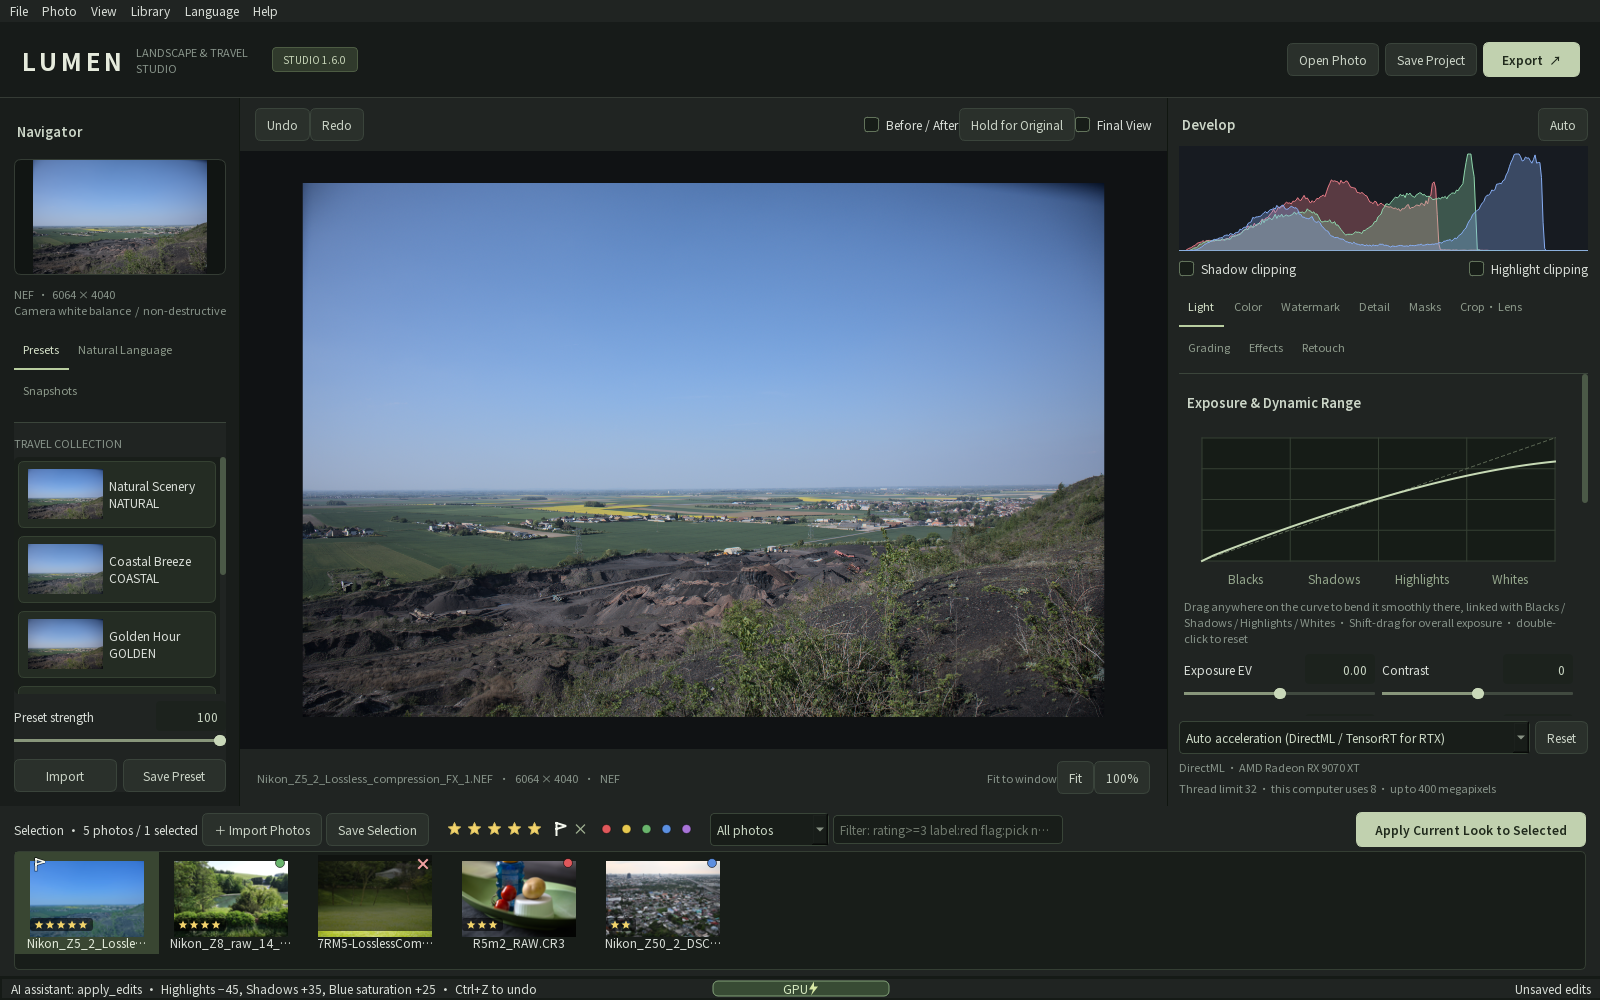This screenshot has width=1600, height=1000.
Task: Apply the green color label
Action: [x=646, y=829]
